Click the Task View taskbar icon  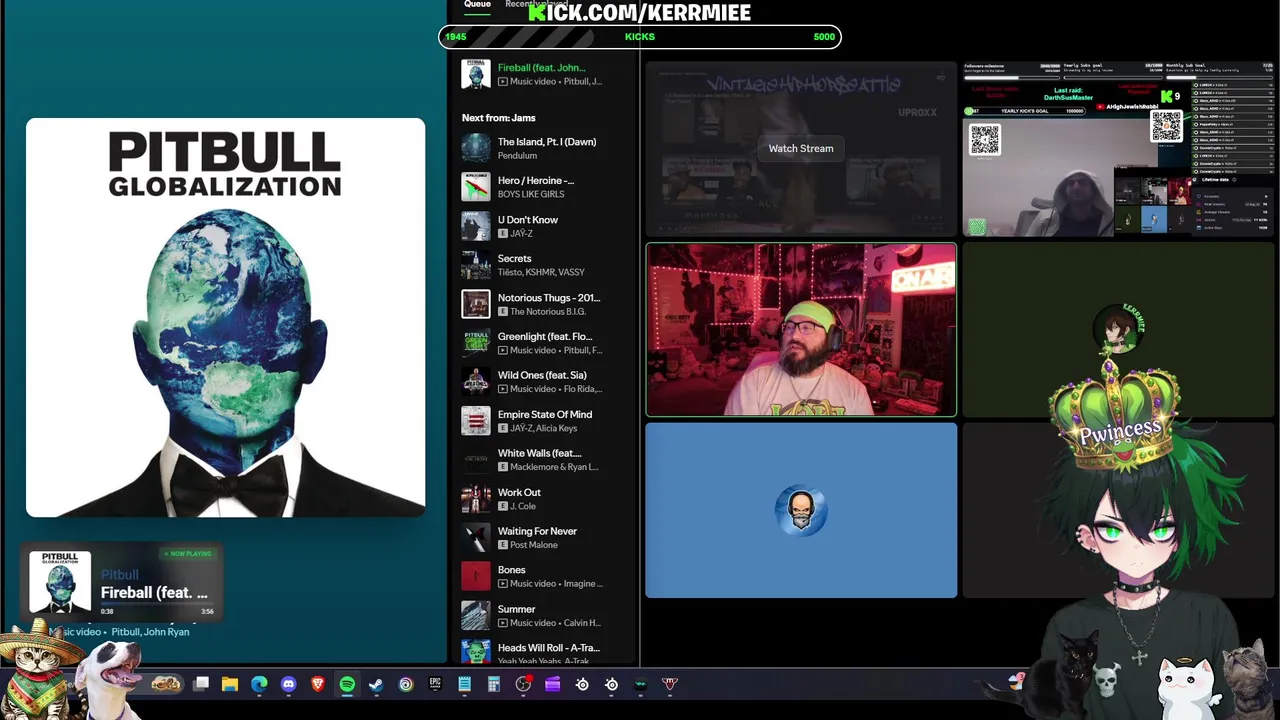click(201, 684)
